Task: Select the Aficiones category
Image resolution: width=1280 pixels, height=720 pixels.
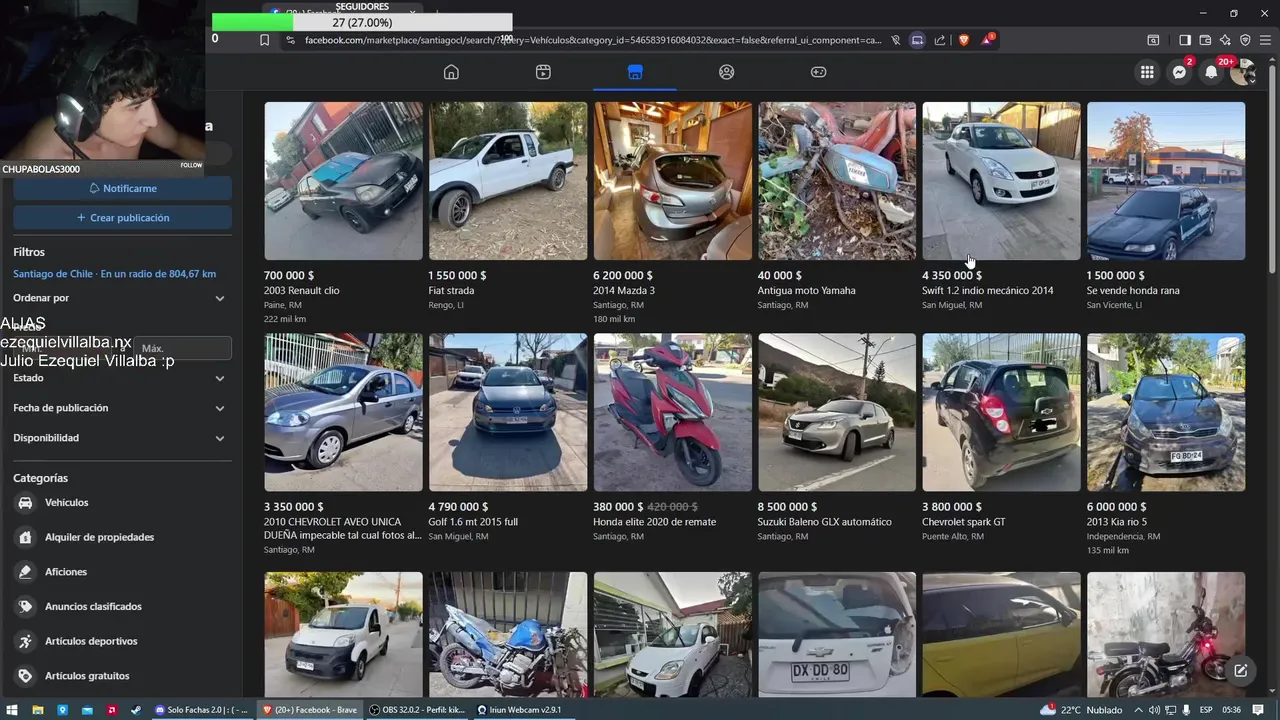Action: click(120, 572)
